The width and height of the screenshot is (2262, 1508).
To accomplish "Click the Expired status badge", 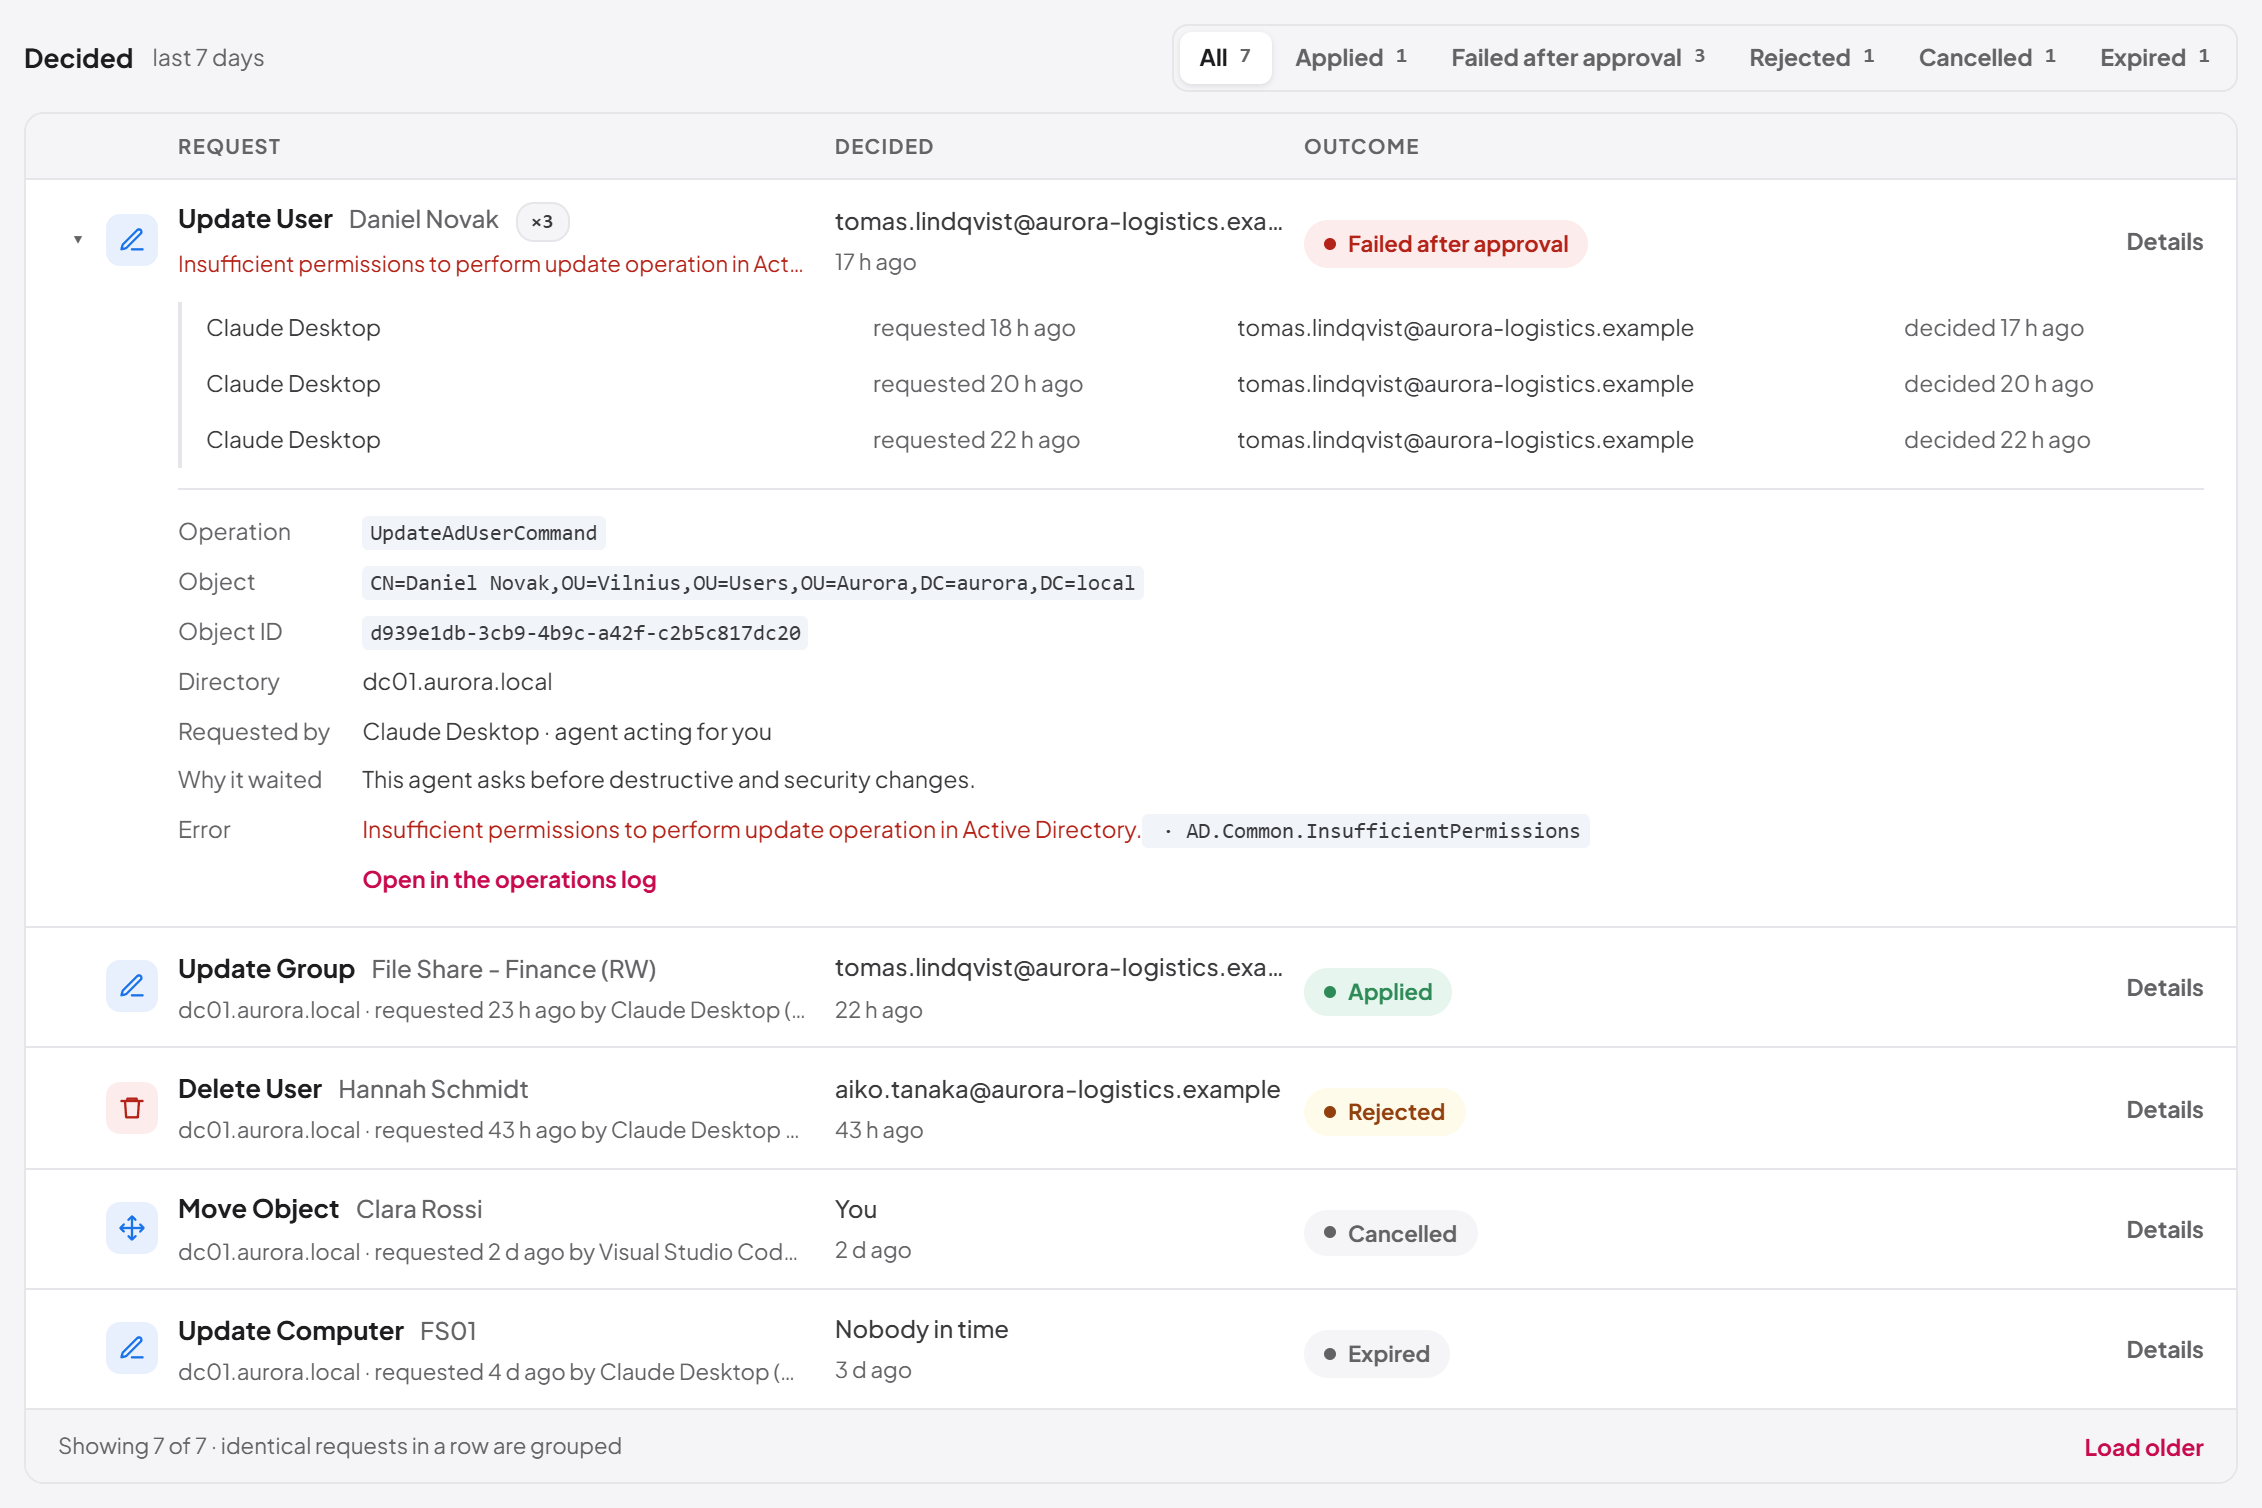I will [1376, 1354].
